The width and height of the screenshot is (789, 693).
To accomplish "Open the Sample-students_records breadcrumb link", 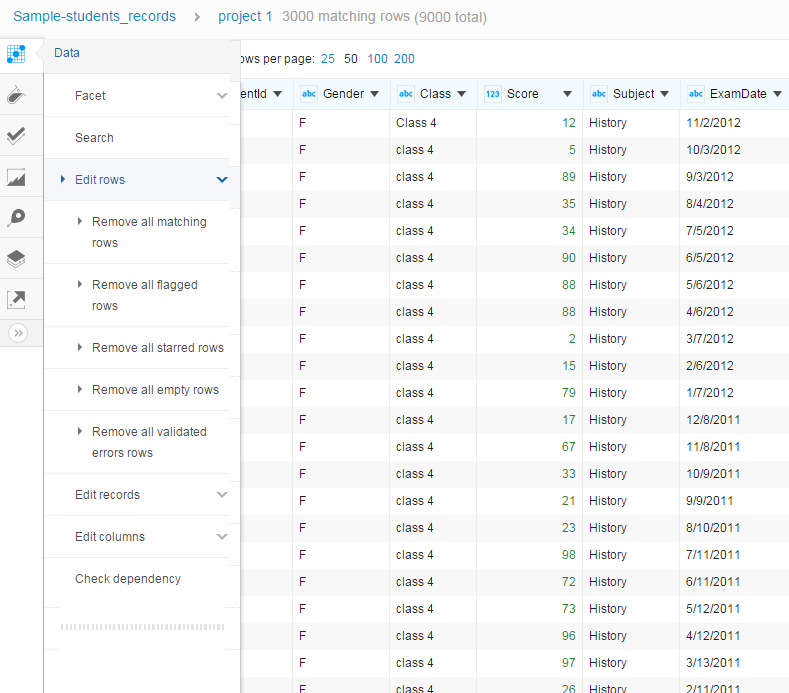I will coord(94,17).
